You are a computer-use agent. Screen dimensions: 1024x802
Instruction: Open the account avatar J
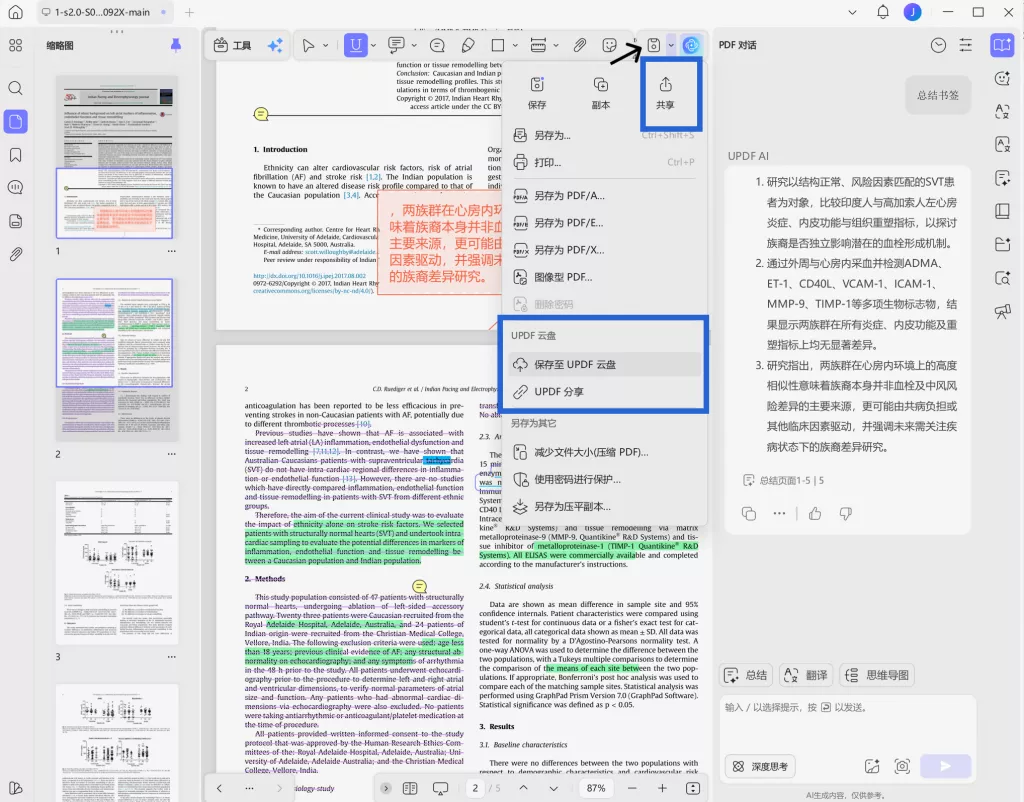pos(912,12)
